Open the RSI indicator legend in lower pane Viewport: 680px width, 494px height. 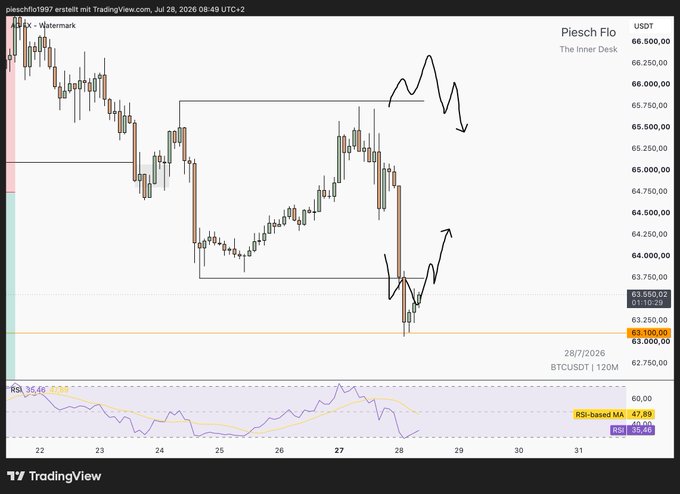(x=39, y=389)
